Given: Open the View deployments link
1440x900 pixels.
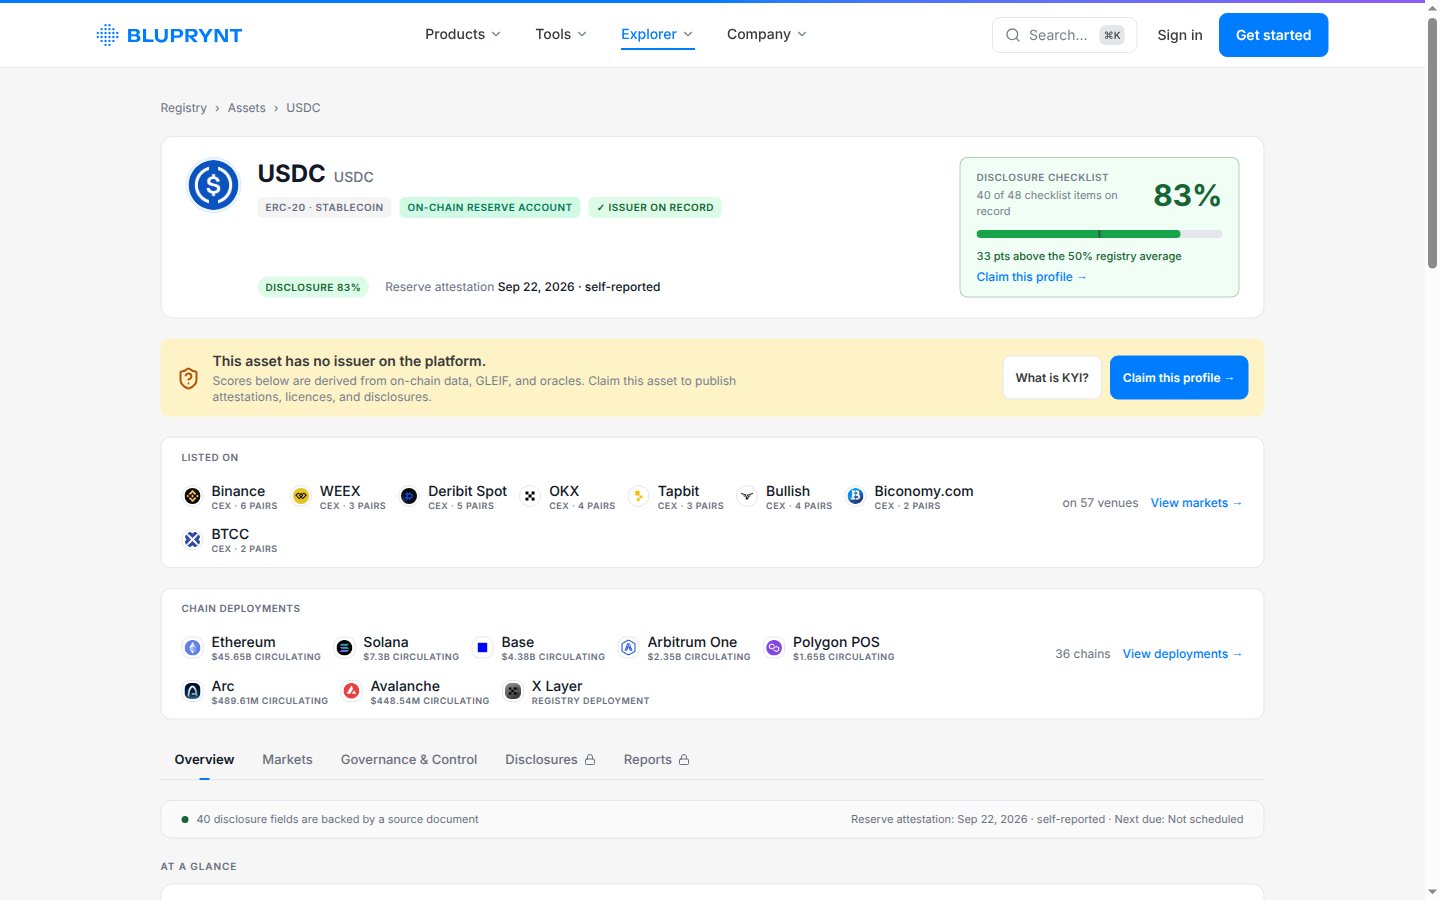Looking at the screenshot, I should point(1182,654).
